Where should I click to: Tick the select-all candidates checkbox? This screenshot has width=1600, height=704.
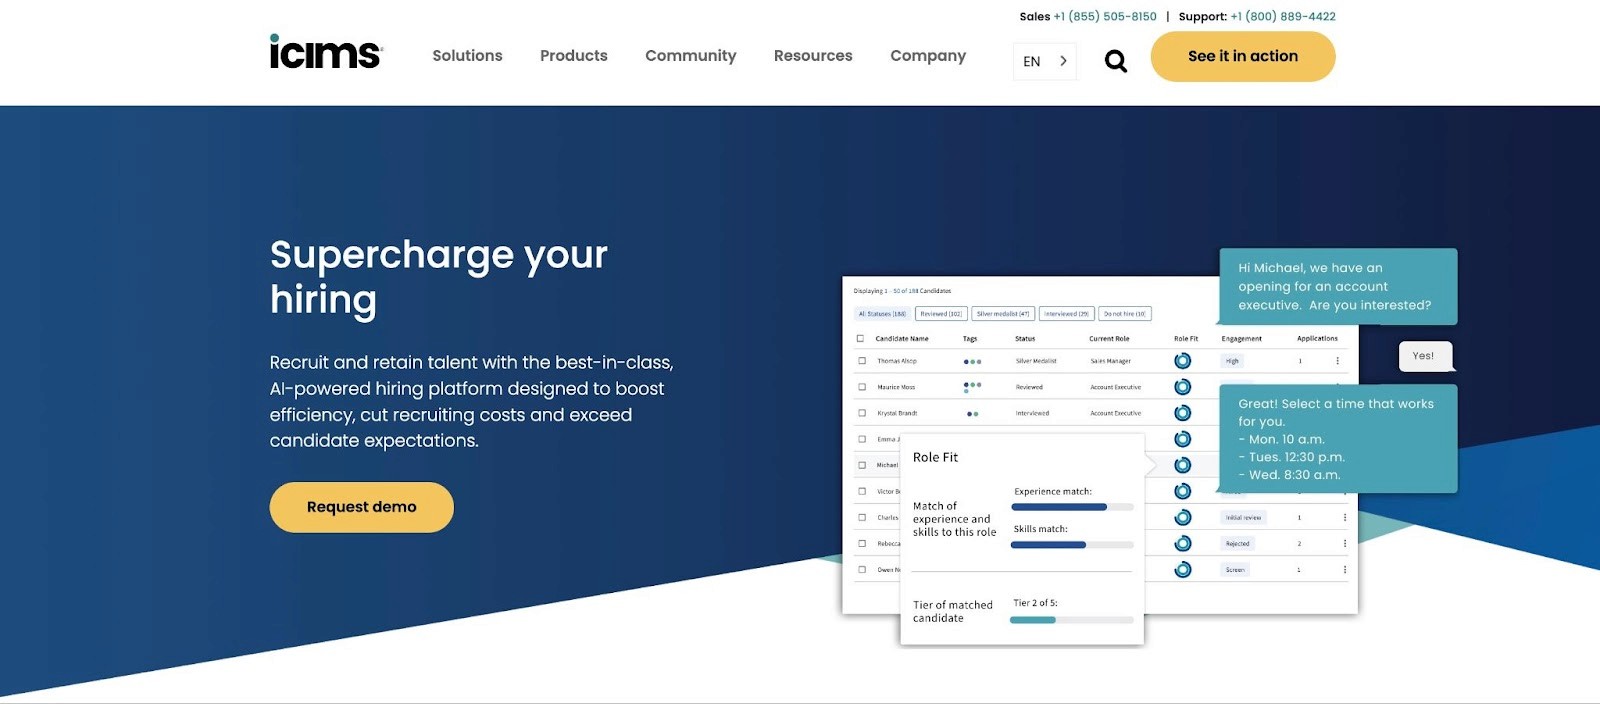point(860,338)
